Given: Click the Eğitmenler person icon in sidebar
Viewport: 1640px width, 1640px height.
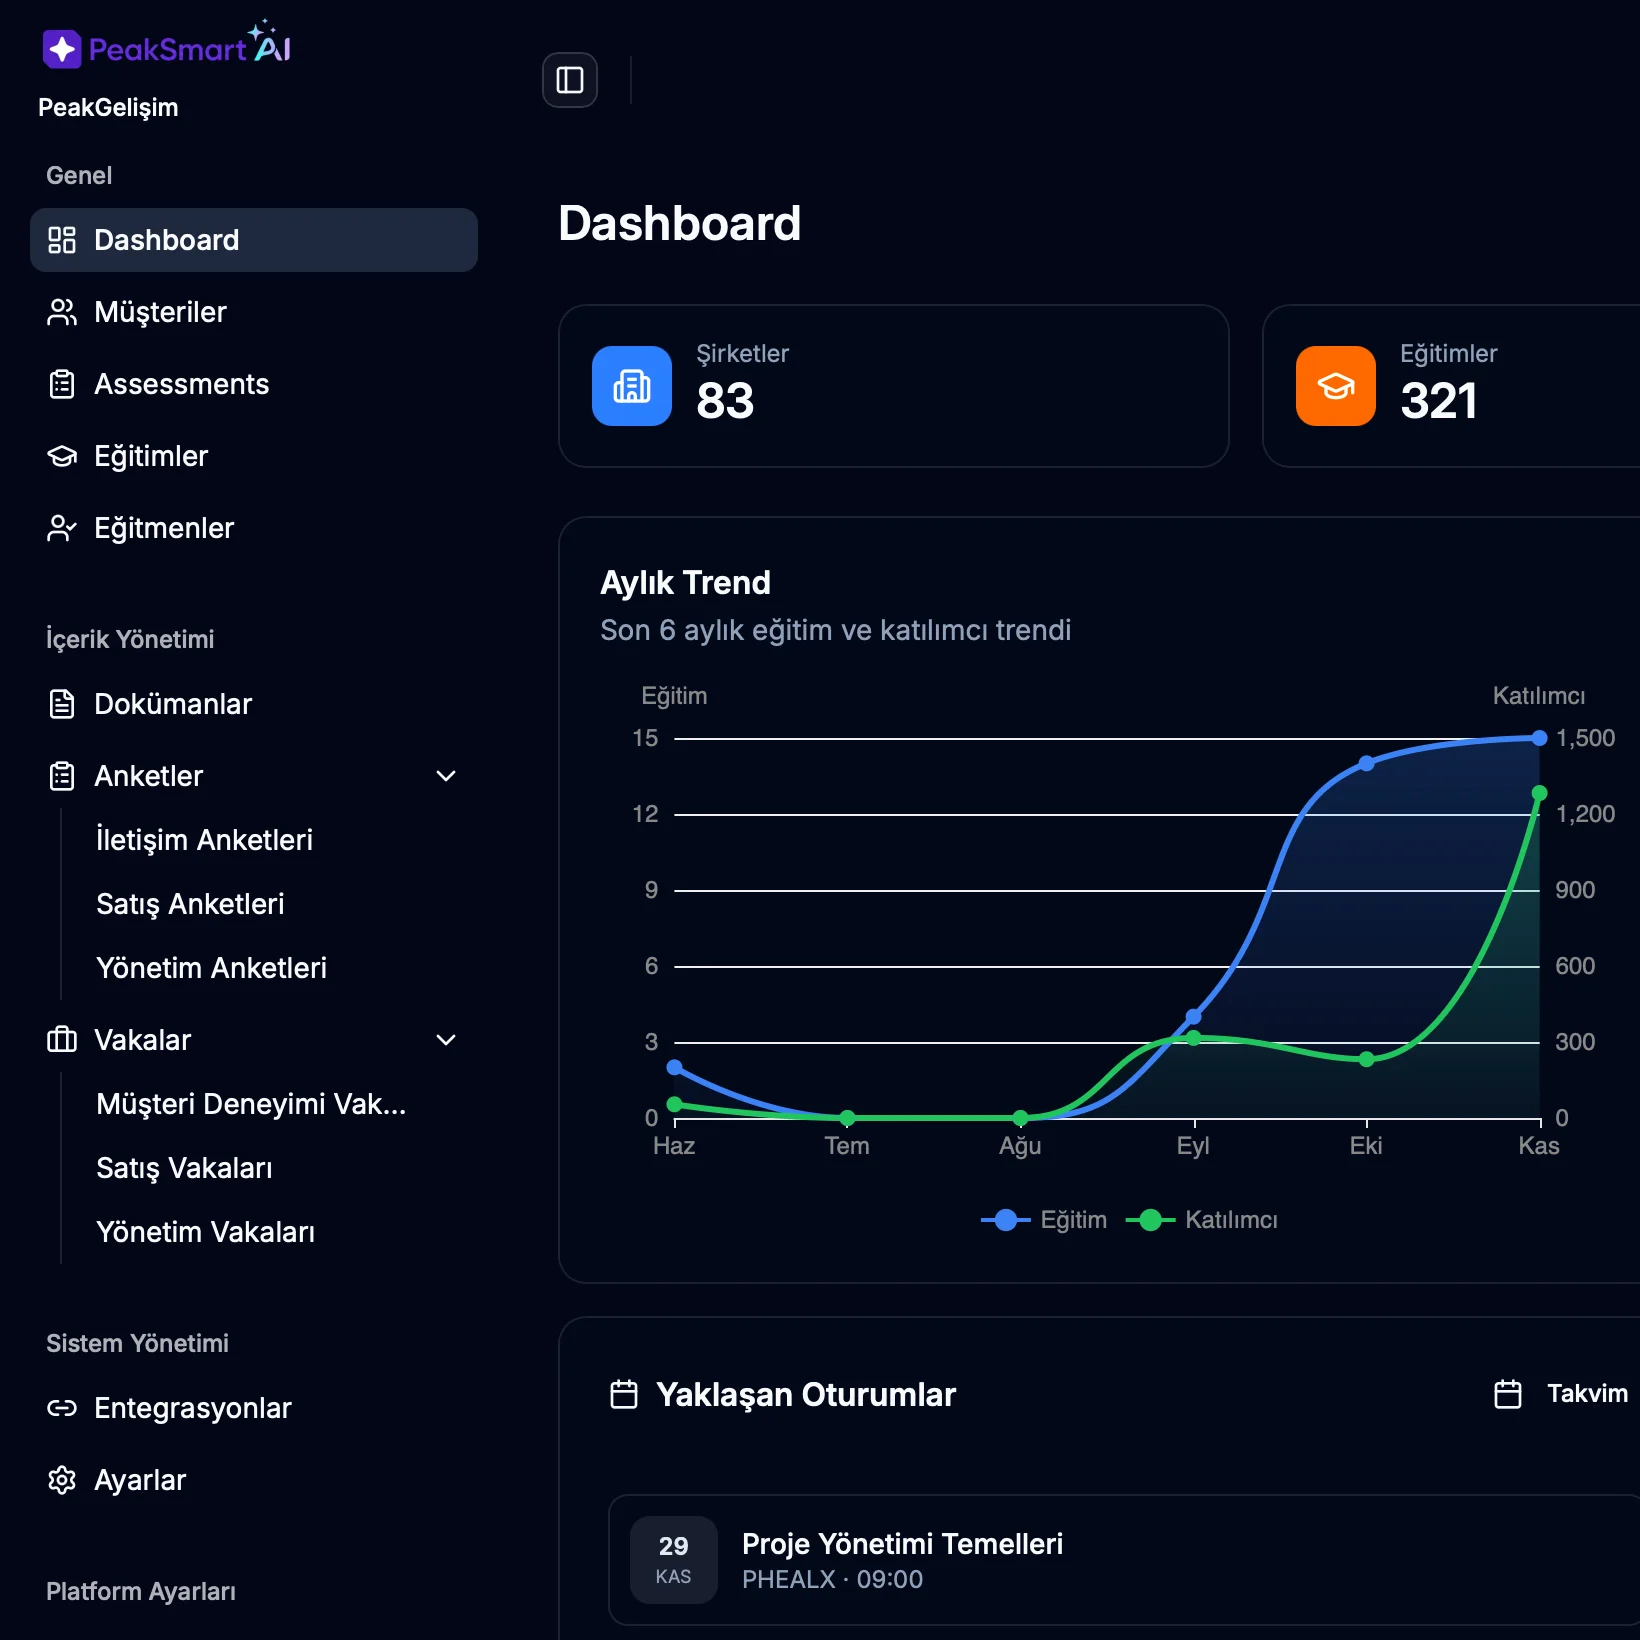Looking at the screenshot, I should [x=62, y=528].
